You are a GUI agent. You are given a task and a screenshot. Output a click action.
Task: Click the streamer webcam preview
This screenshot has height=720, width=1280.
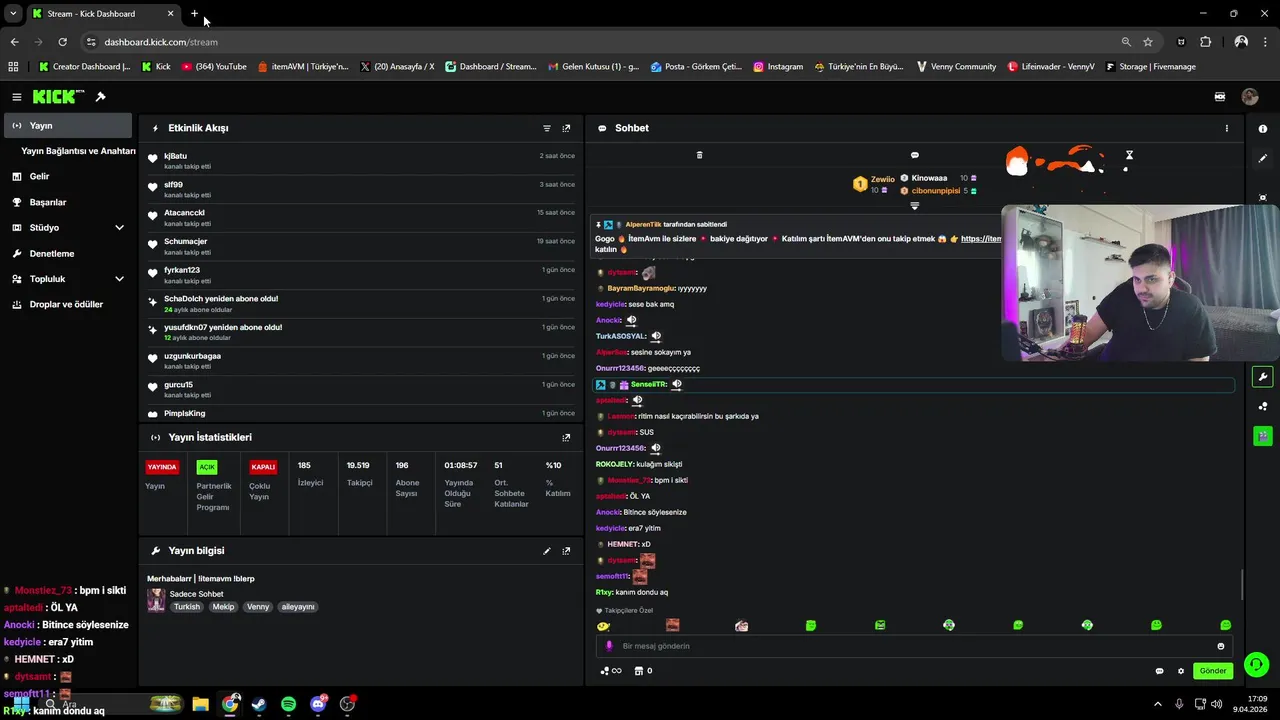point(1140,283)
